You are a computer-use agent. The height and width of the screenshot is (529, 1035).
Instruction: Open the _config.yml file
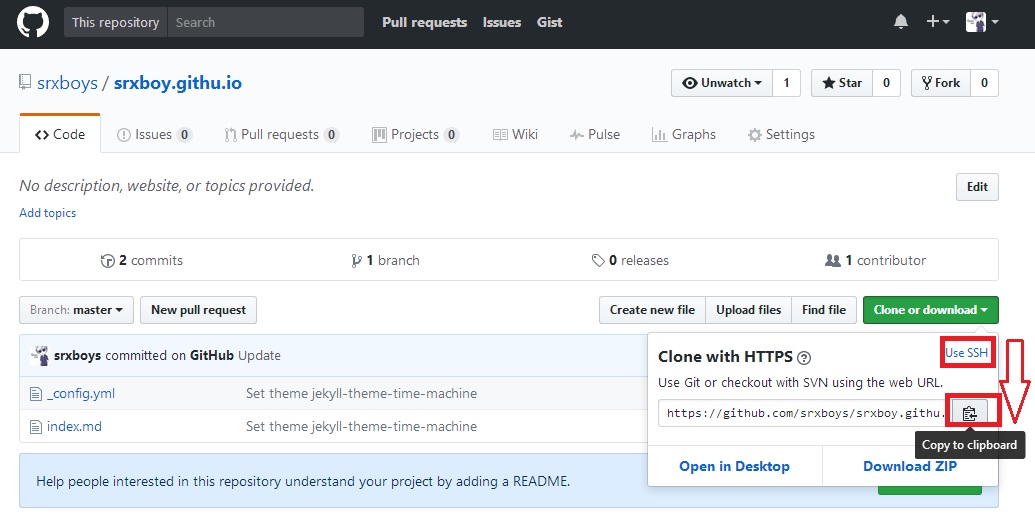pyautogui.click(x=81, y=394)
